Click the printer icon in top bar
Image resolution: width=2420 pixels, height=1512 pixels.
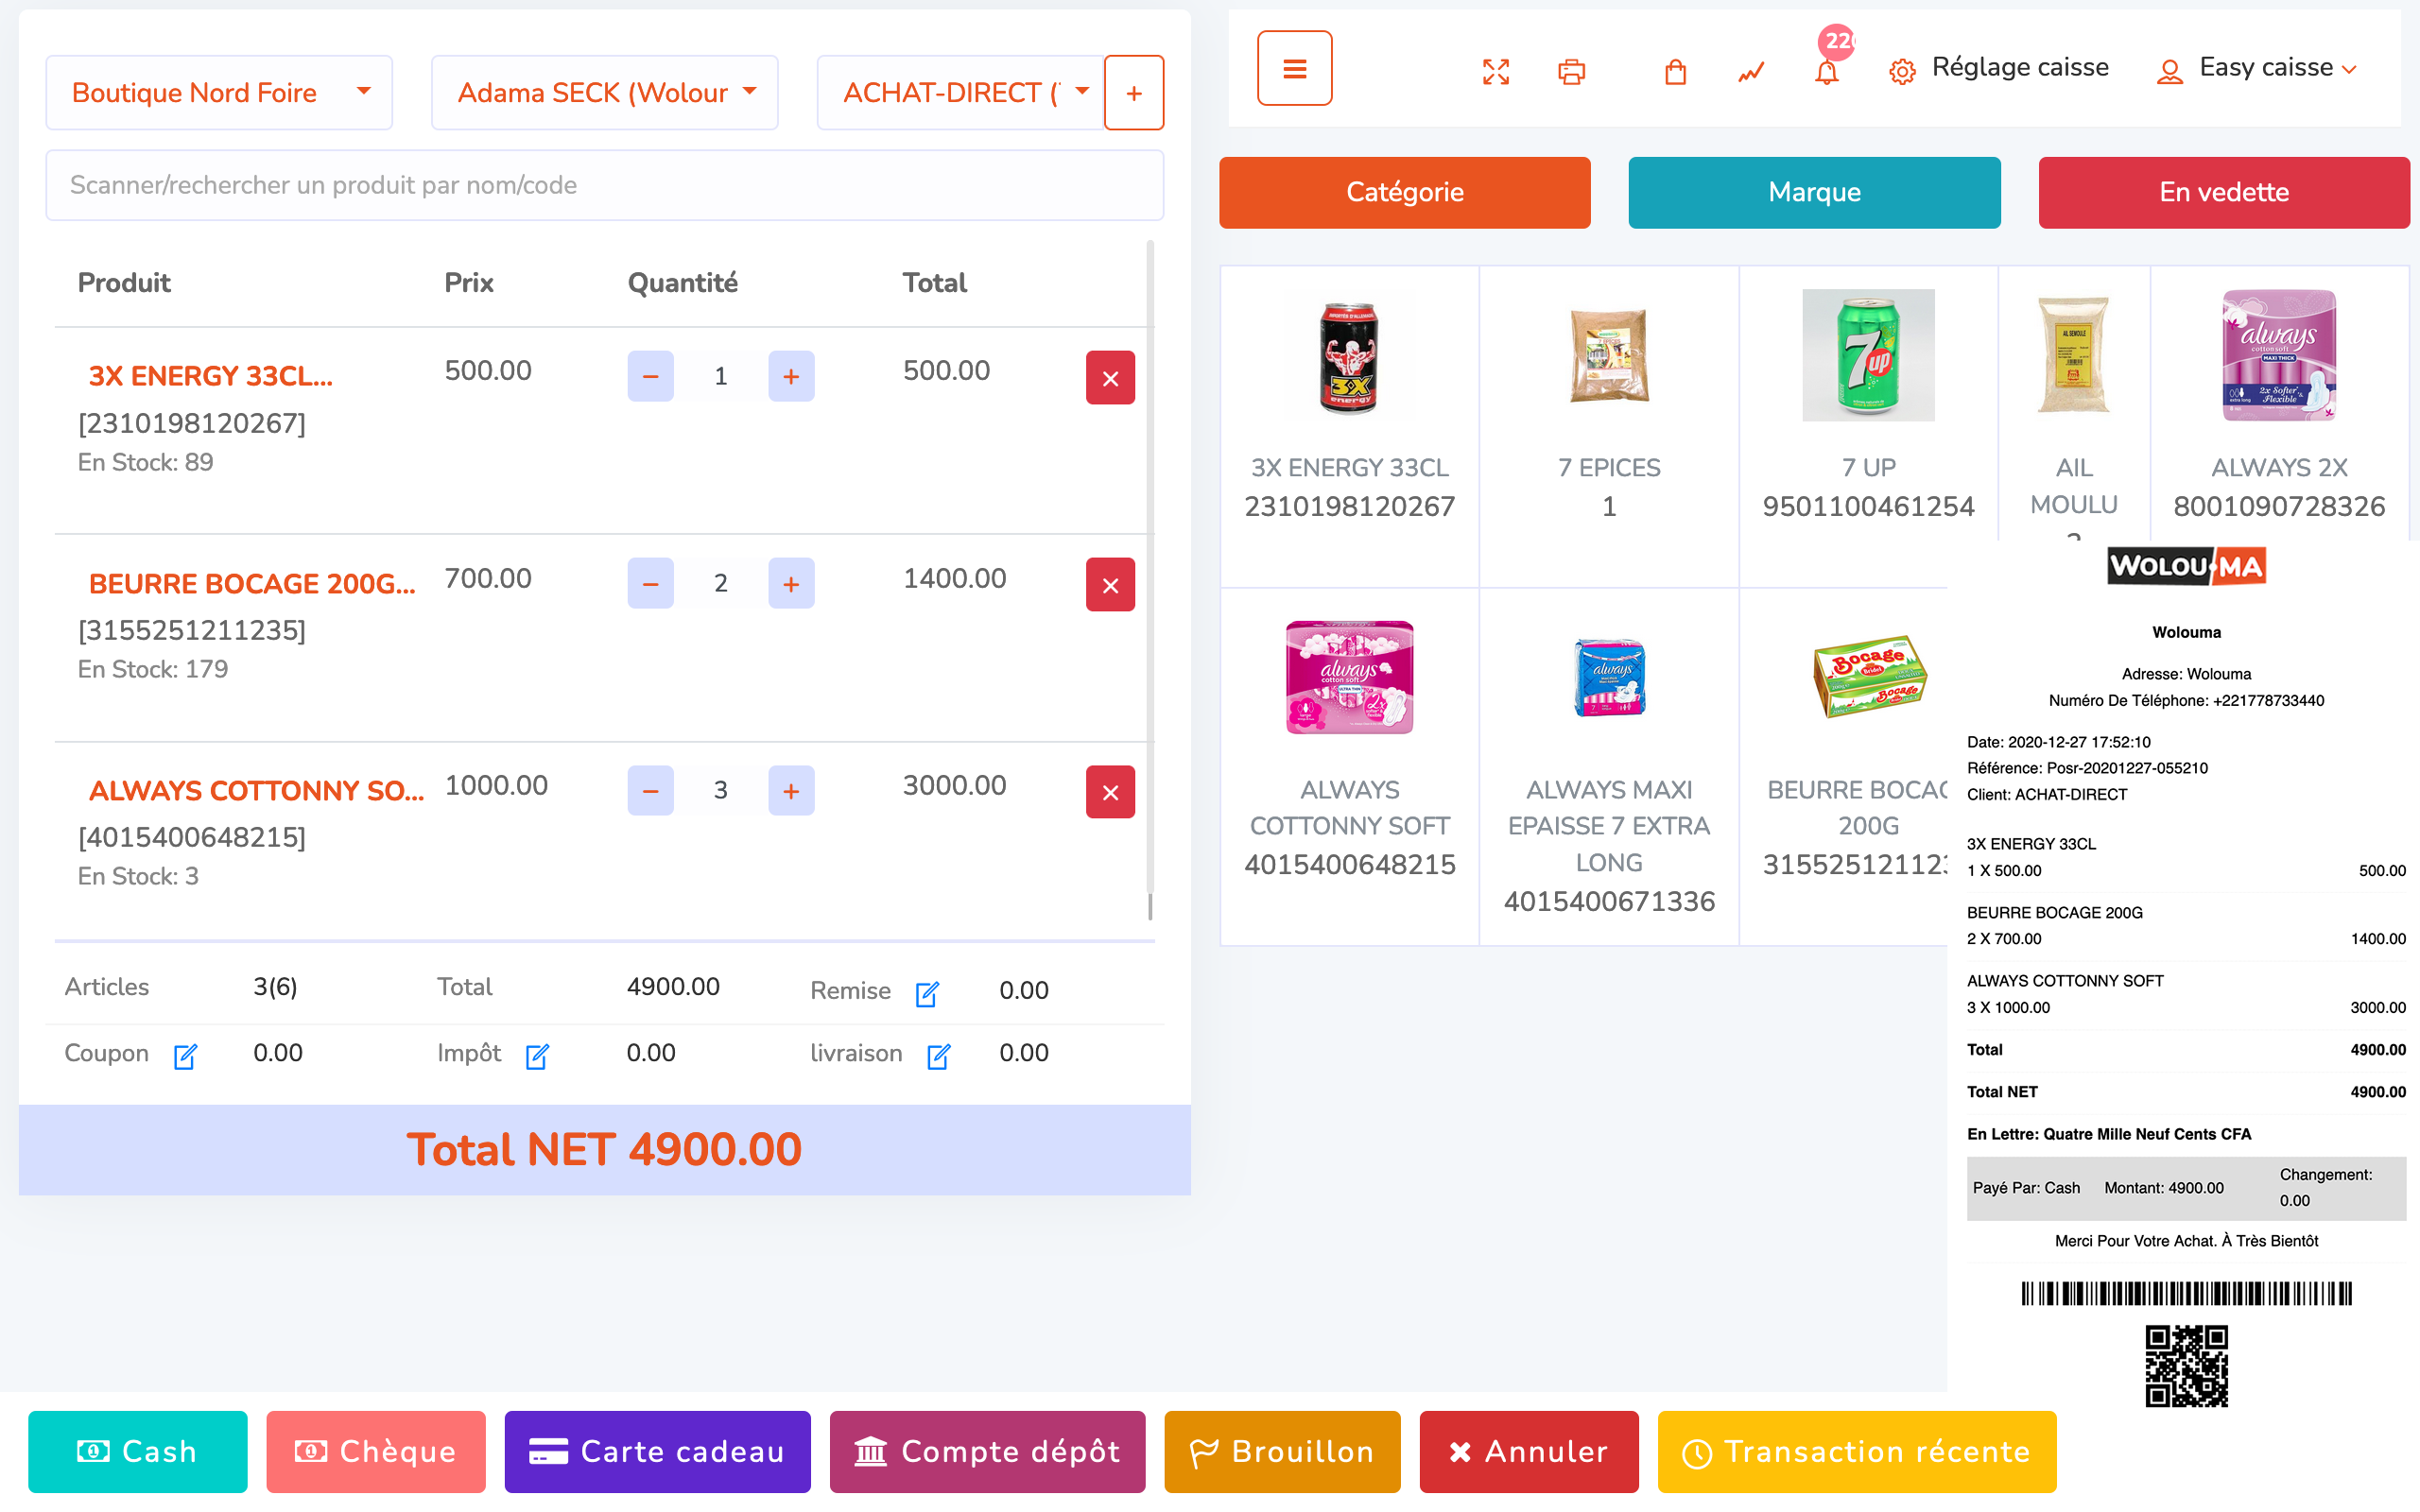coord(1571,71)
